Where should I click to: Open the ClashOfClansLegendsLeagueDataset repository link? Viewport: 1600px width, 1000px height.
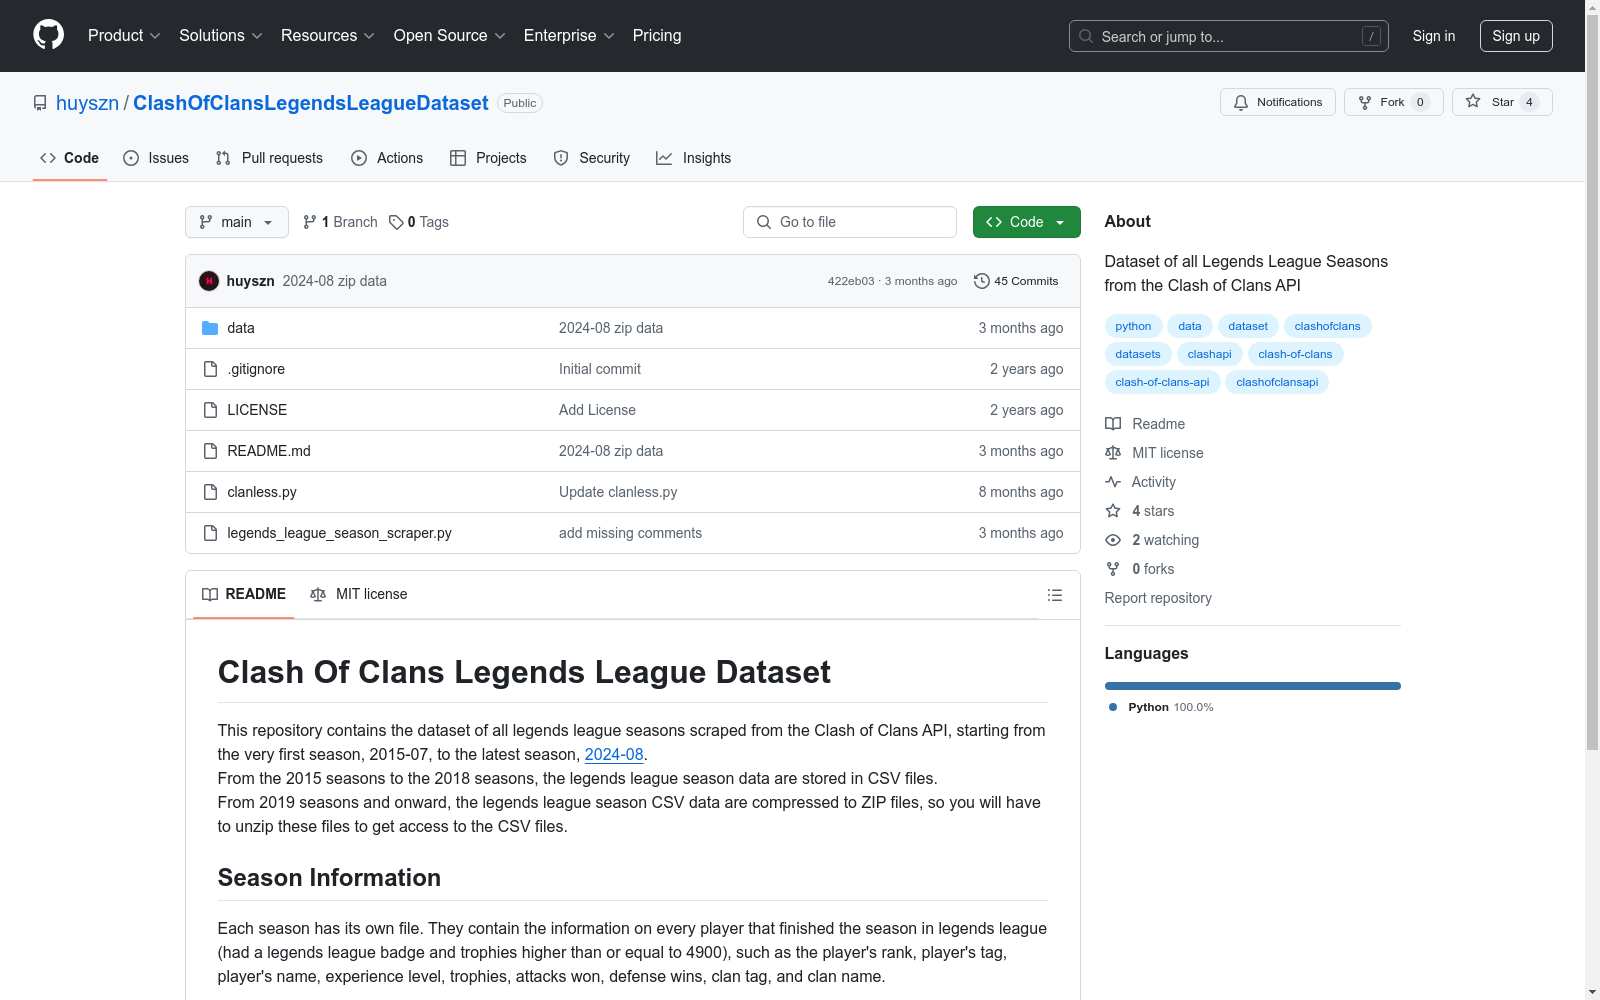tap(311, 103)
